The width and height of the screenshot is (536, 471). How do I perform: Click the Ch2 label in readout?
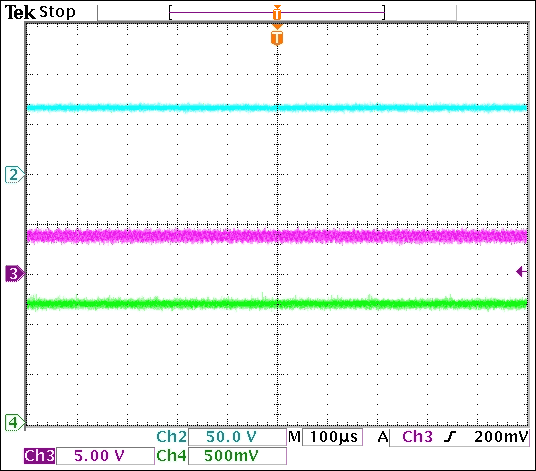pos(172,437)
